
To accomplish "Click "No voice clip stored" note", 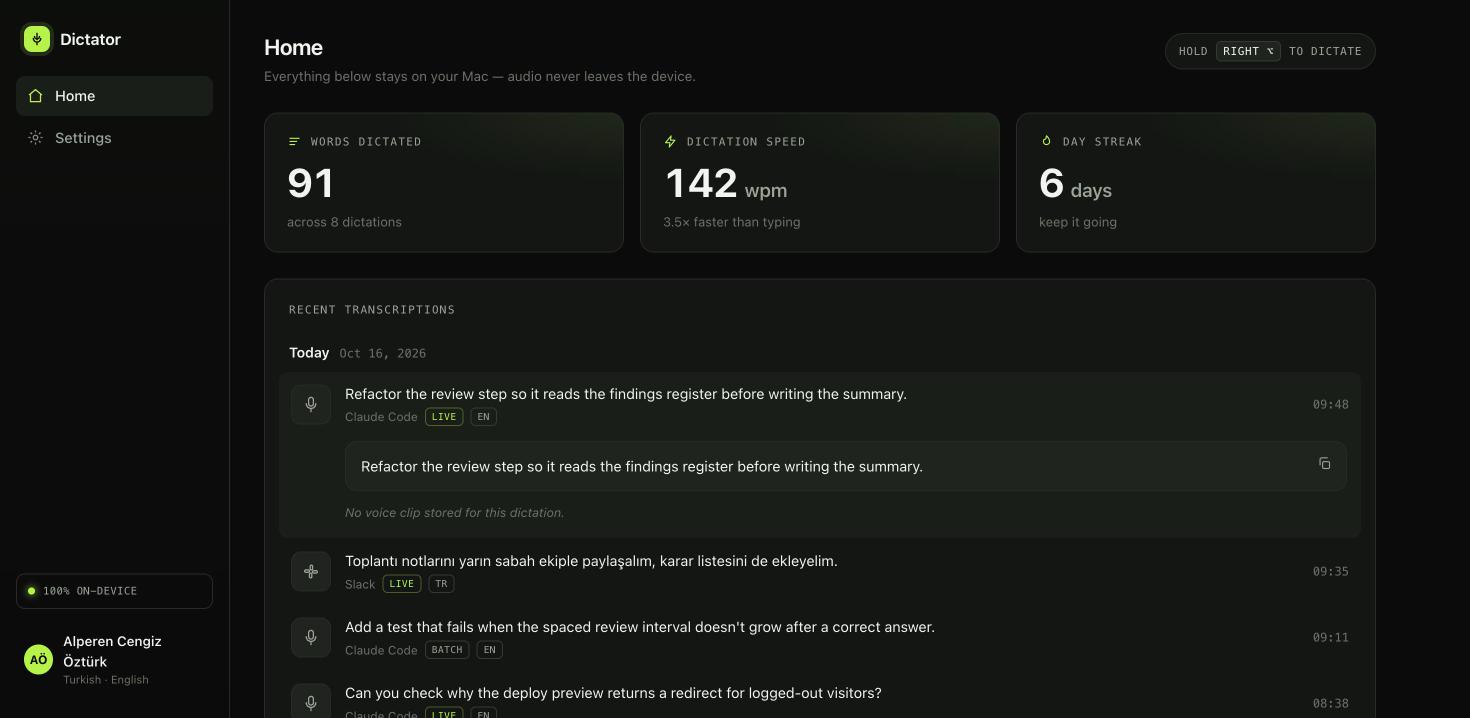I will (455, 512).
